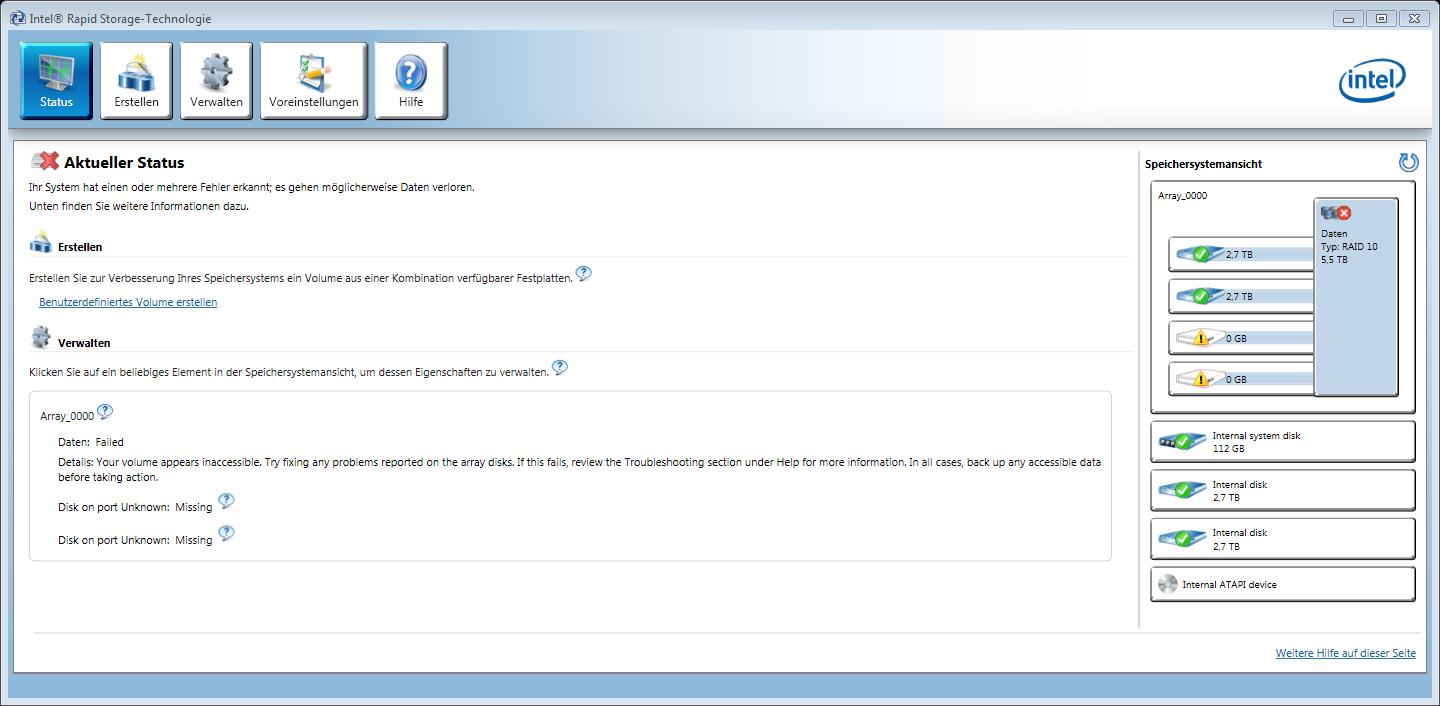Image resolution: width=1440 pixels, height=706 pixels.
Task: Click the Intel logo
Action: pyautogui.click(x=1372, y=82)
